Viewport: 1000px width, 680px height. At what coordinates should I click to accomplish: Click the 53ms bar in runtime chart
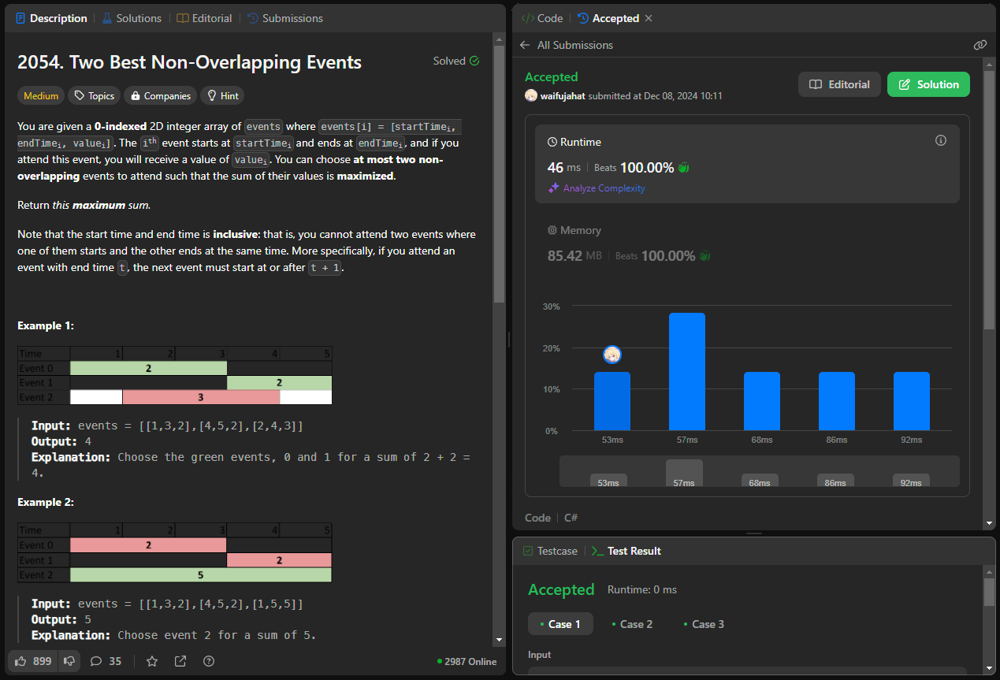point(612,401)
